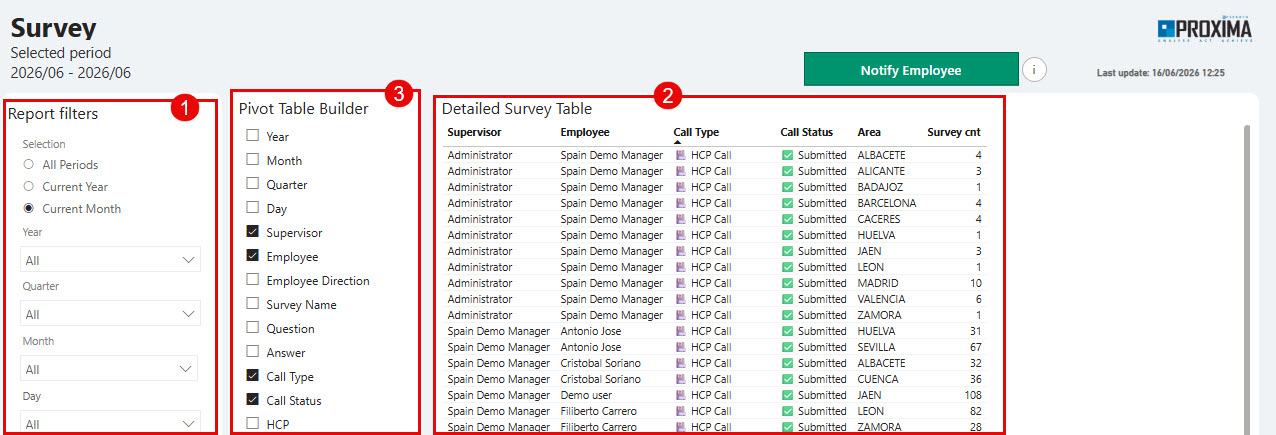This screenshot has height=435, width=1276.
Task: Select the Current Year radio option
Action: point(29,186)
